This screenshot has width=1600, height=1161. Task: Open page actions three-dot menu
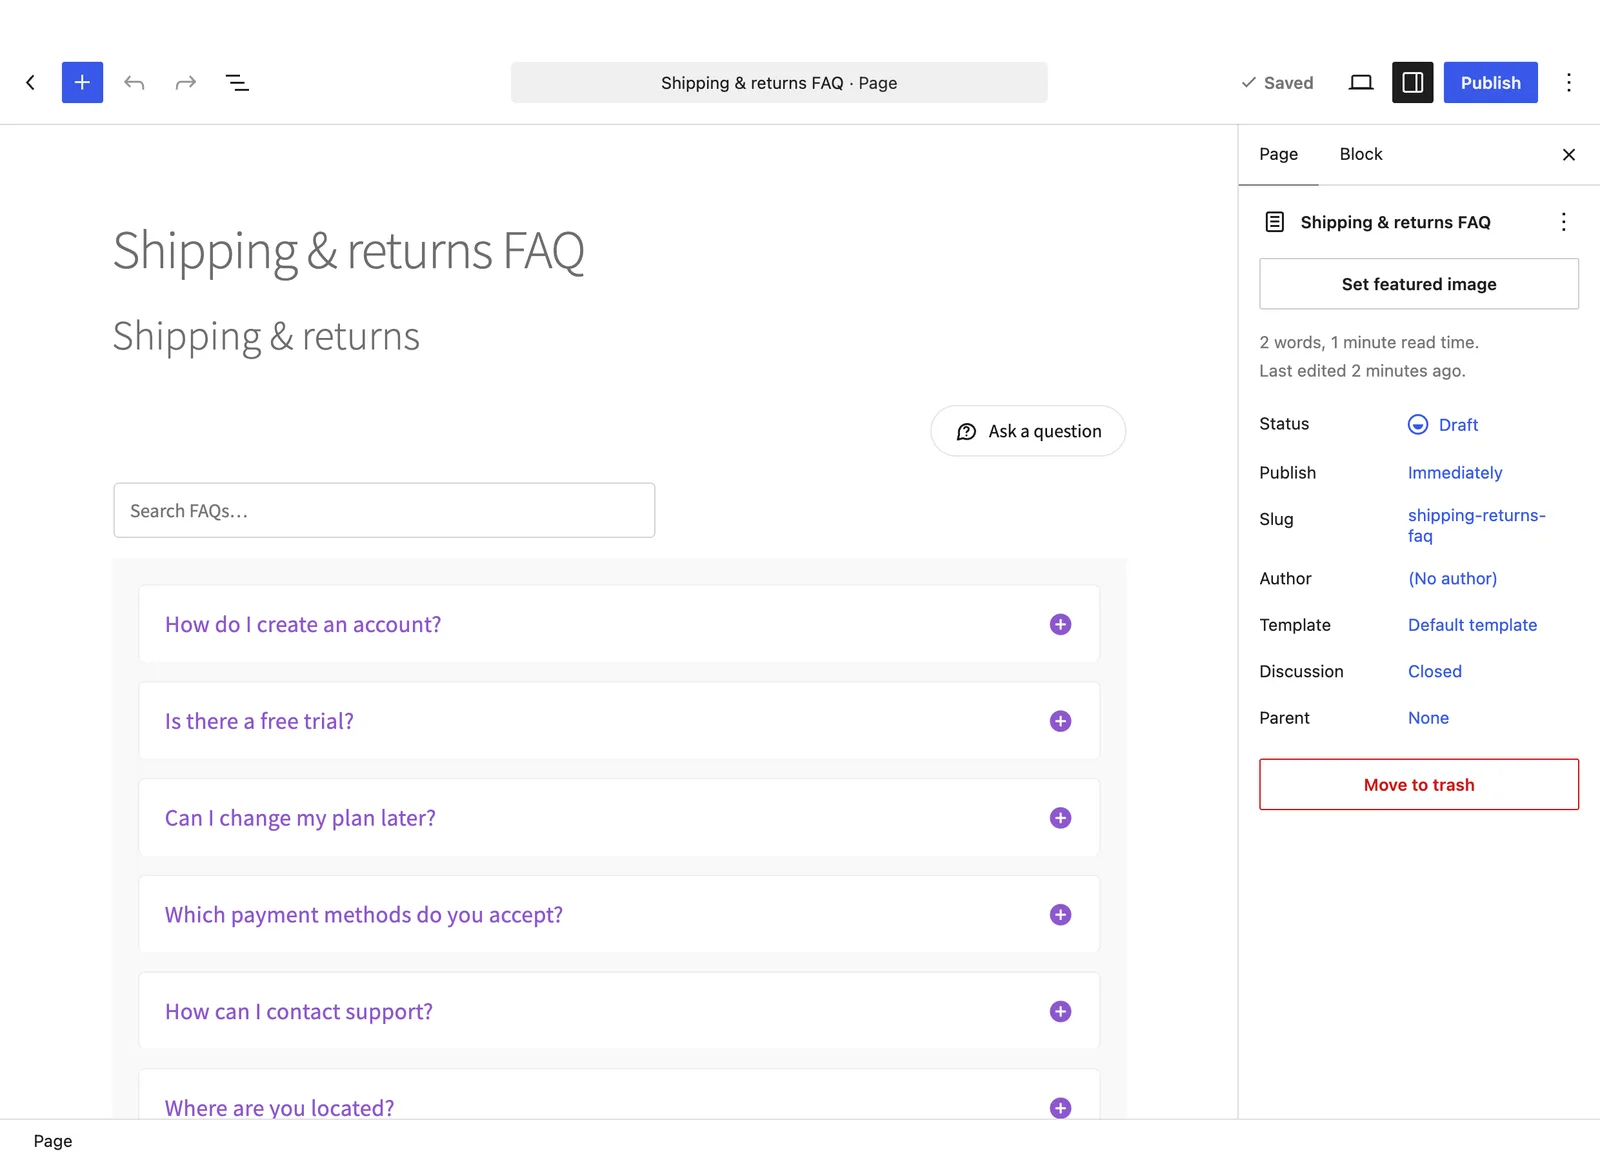(1563, 222)
